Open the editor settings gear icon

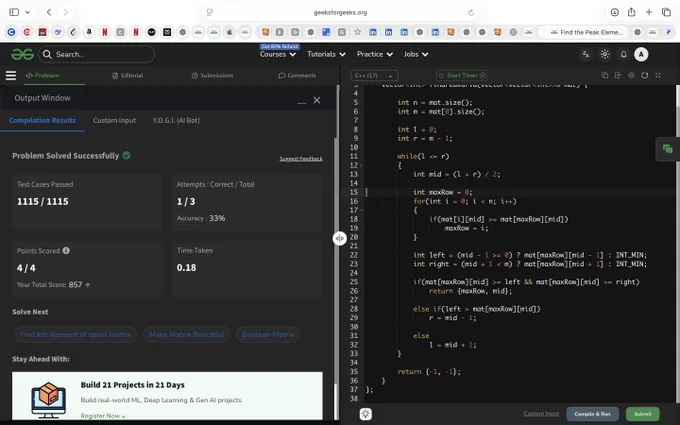pyautogui.click(x=631, y=75)
